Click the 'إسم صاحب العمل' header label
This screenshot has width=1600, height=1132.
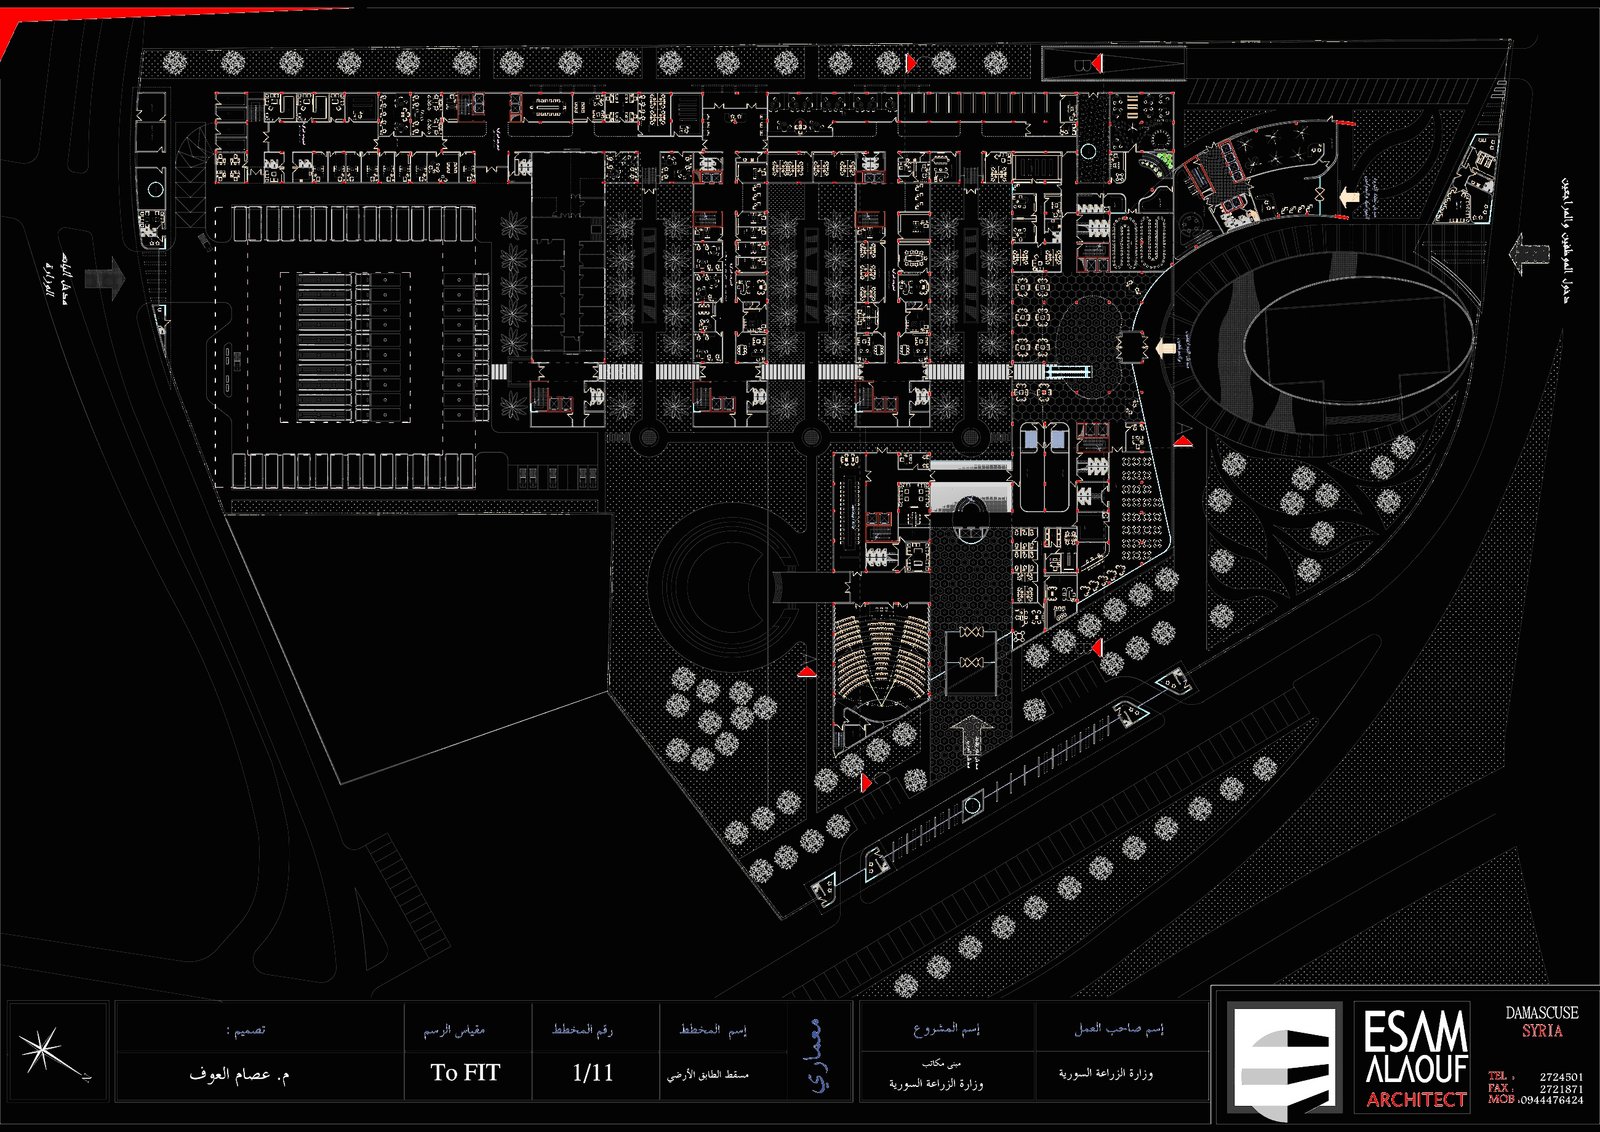click(x=1119, y=1029)
